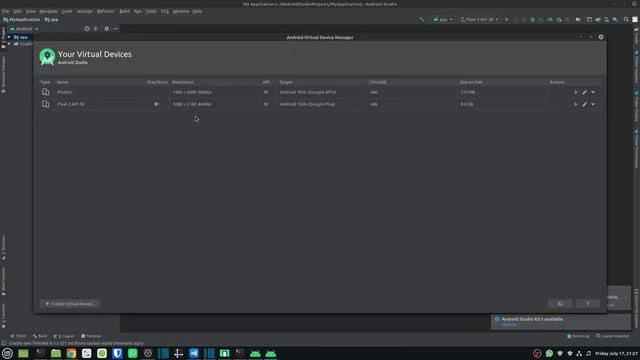The width and height of the screenshot is (640, 360).
Task: Open the Resource Manager side tab
Action: 3,74
